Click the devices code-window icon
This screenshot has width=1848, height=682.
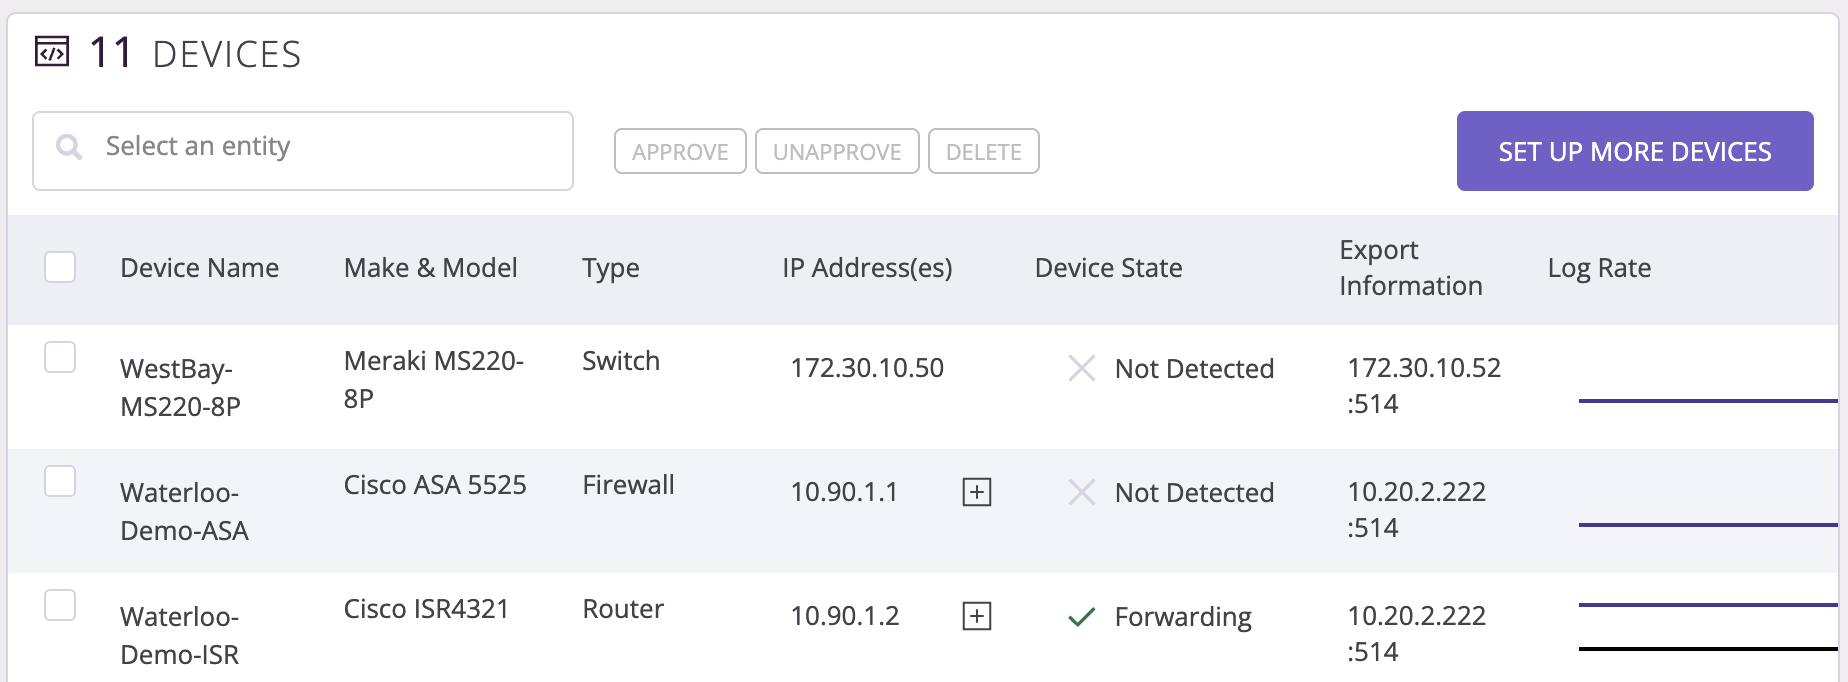coord(52,51)
